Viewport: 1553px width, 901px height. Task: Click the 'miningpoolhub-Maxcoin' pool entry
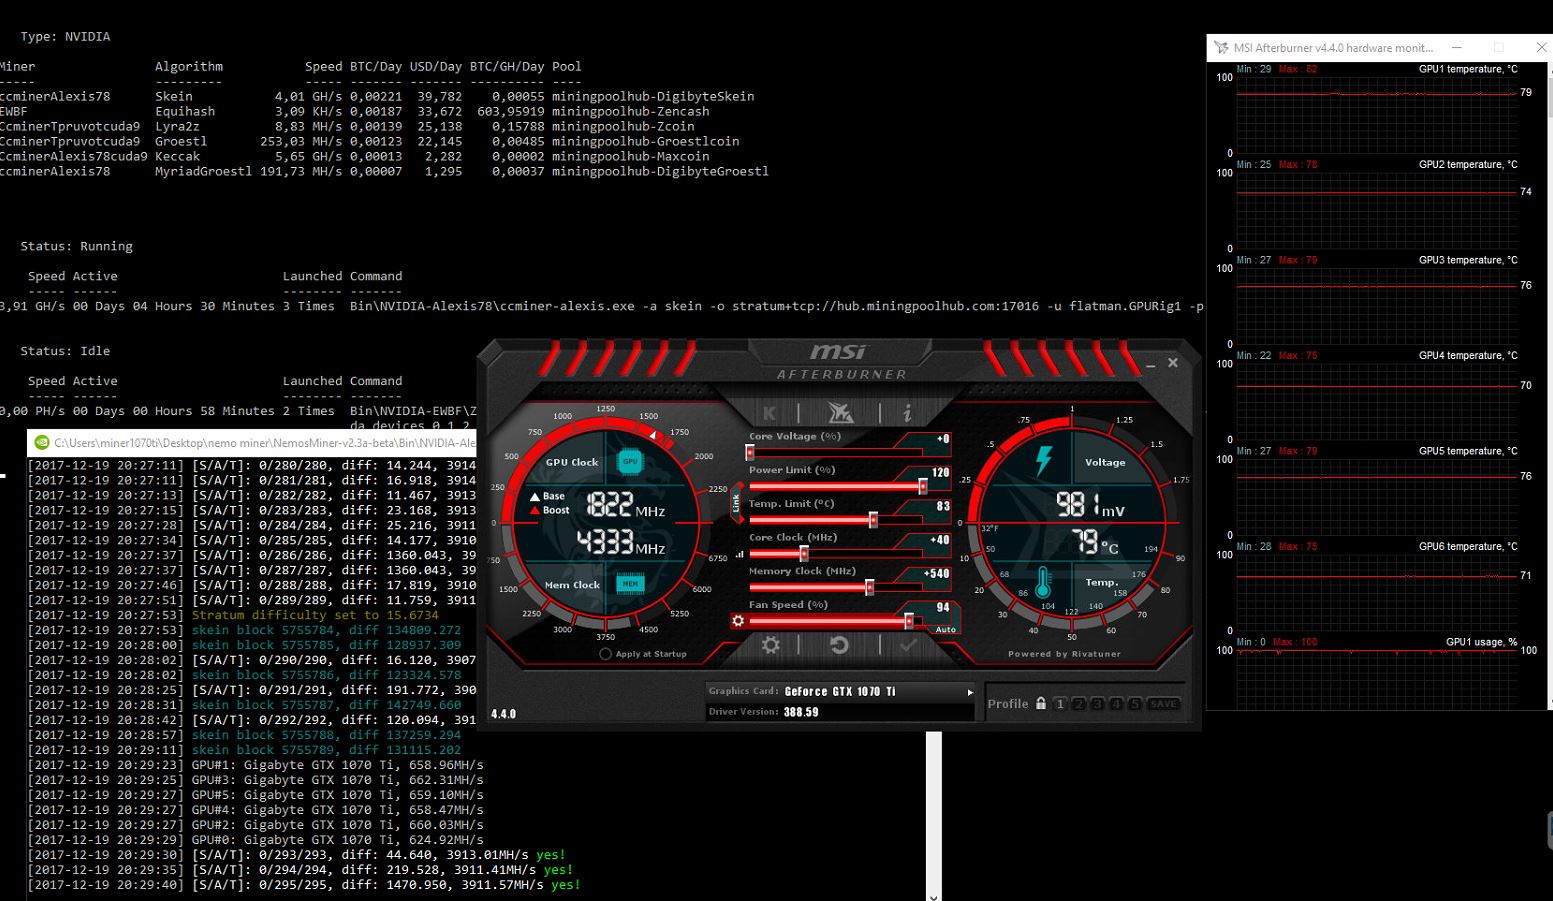[x=630, y=156]
